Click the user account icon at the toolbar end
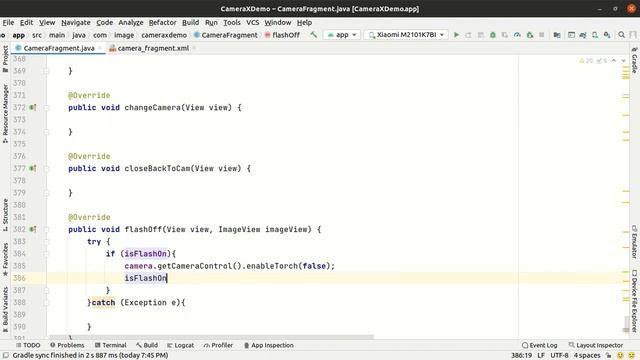Viewport: 640px width, 360px height. click(633, 35)
